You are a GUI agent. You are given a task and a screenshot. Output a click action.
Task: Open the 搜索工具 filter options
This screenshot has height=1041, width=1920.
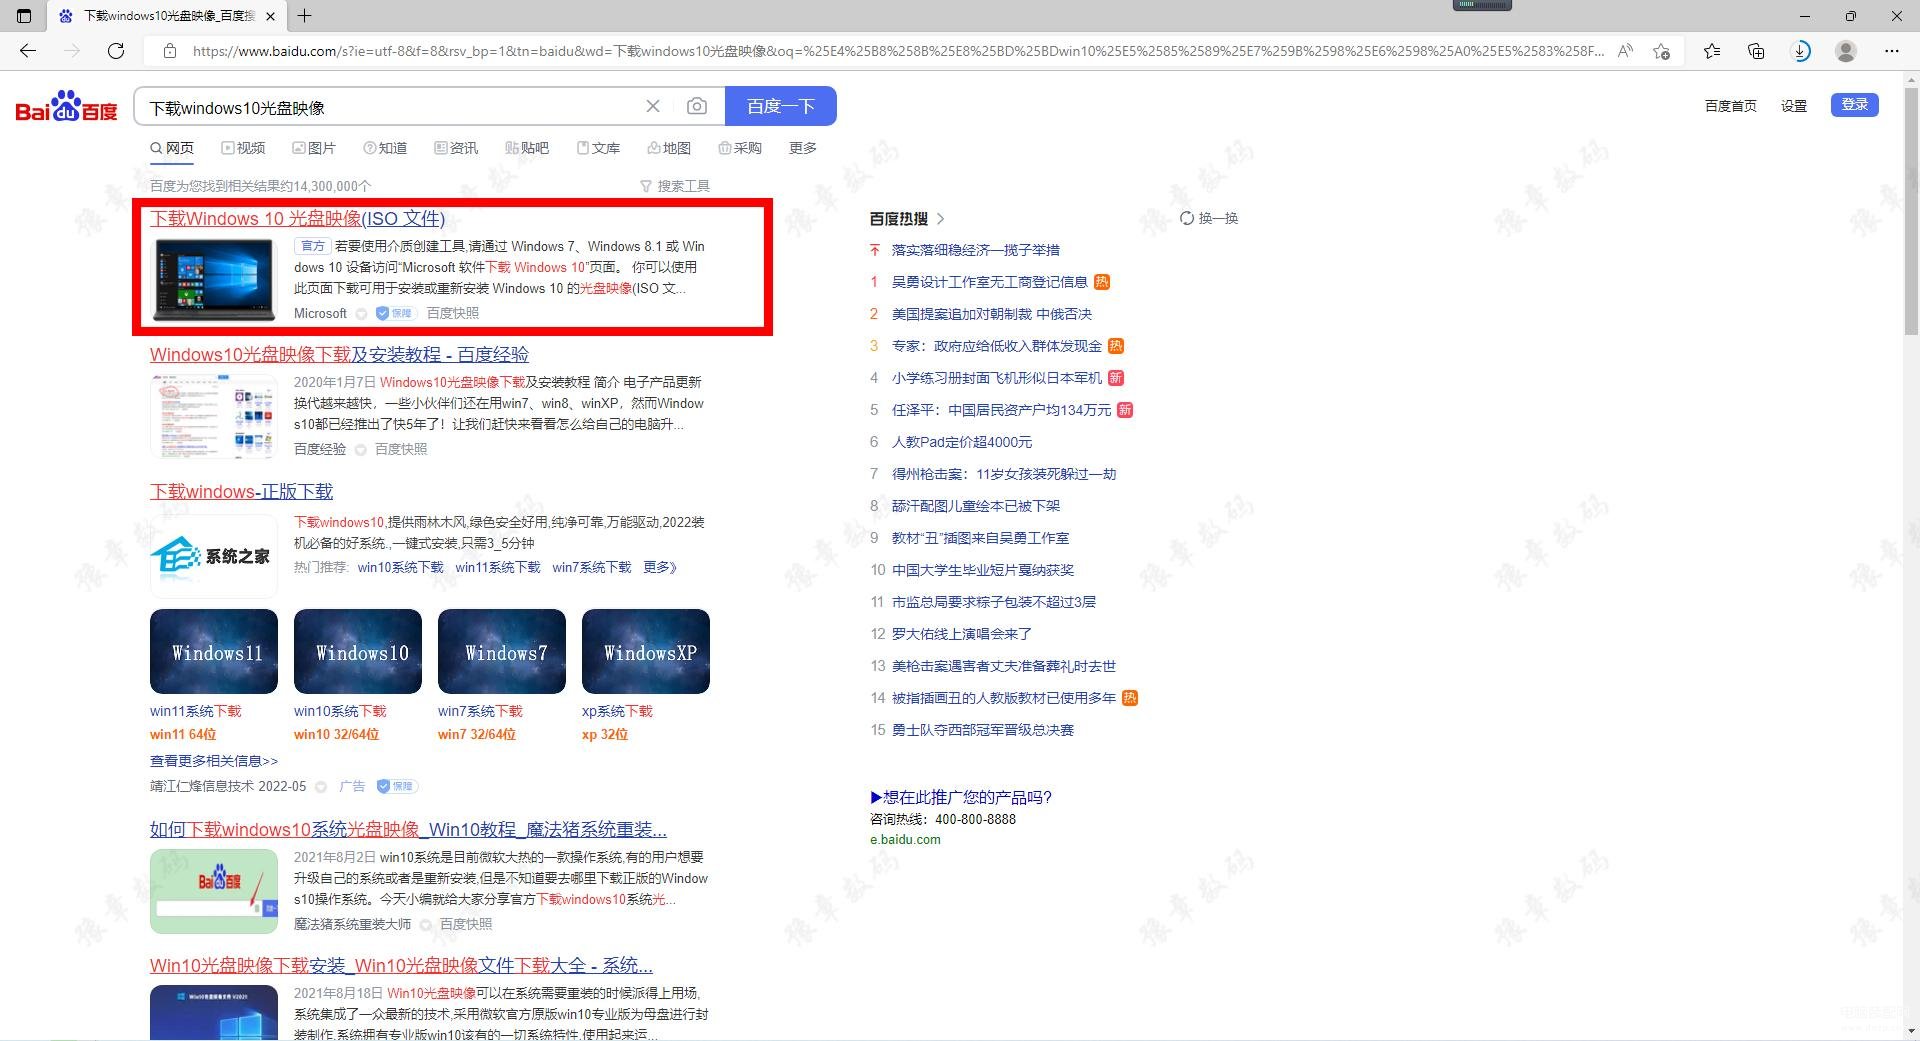(675, 186)
